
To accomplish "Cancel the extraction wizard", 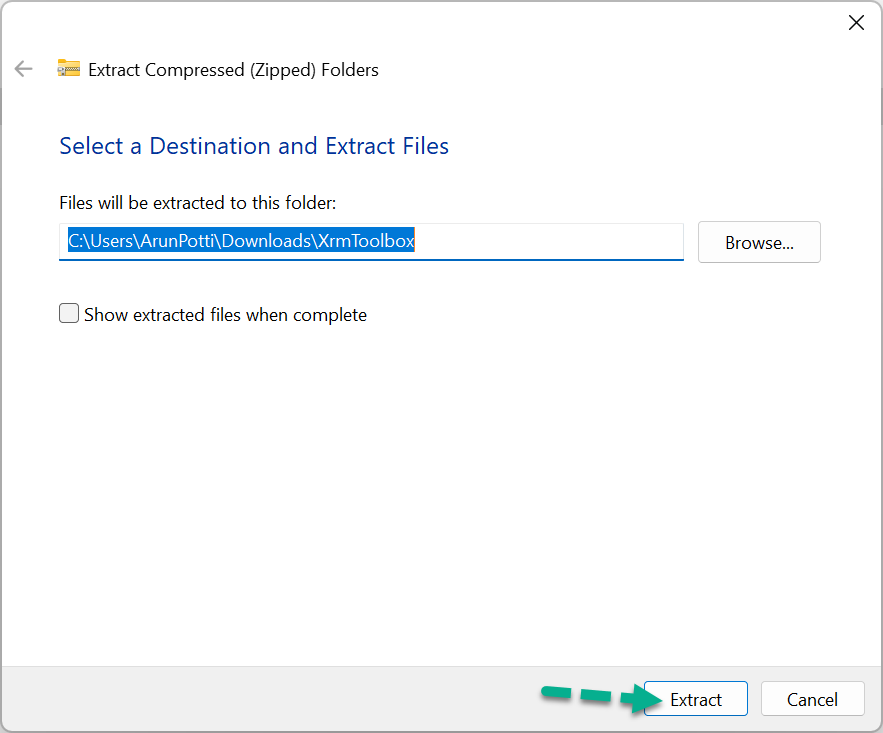I will pos(812,699).
